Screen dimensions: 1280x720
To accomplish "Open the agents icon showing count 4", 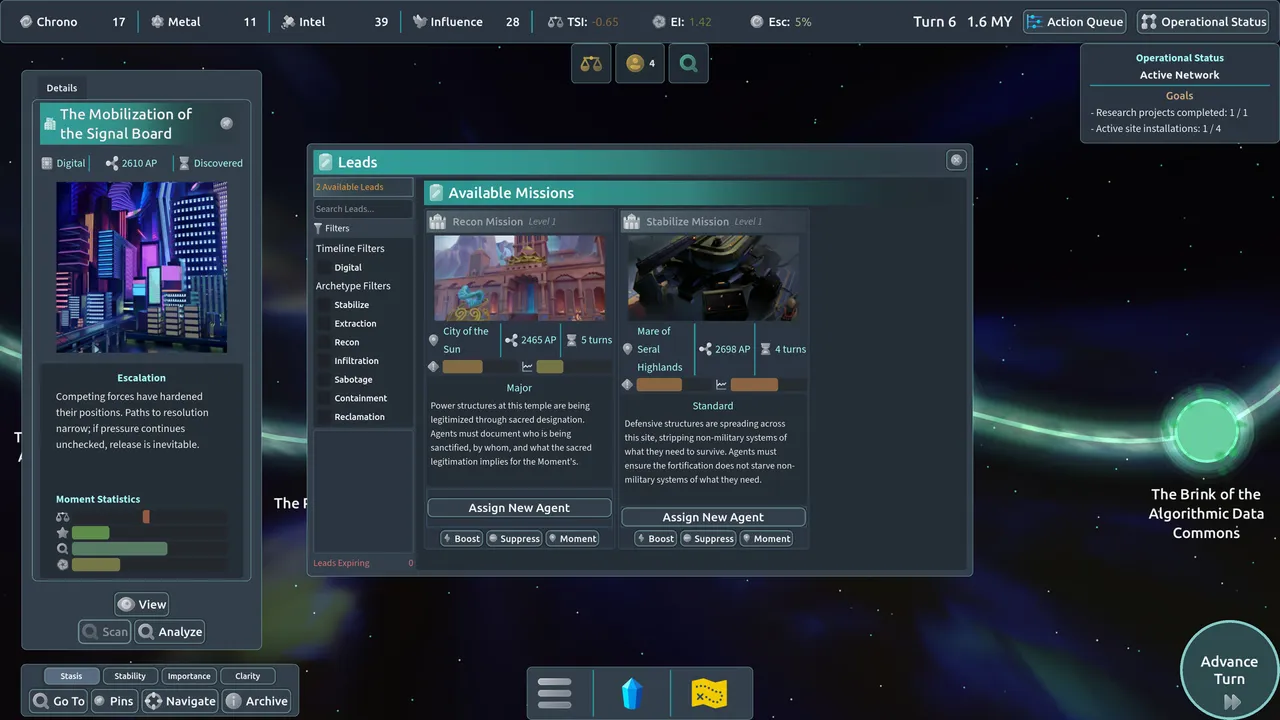I will (640, 64).
